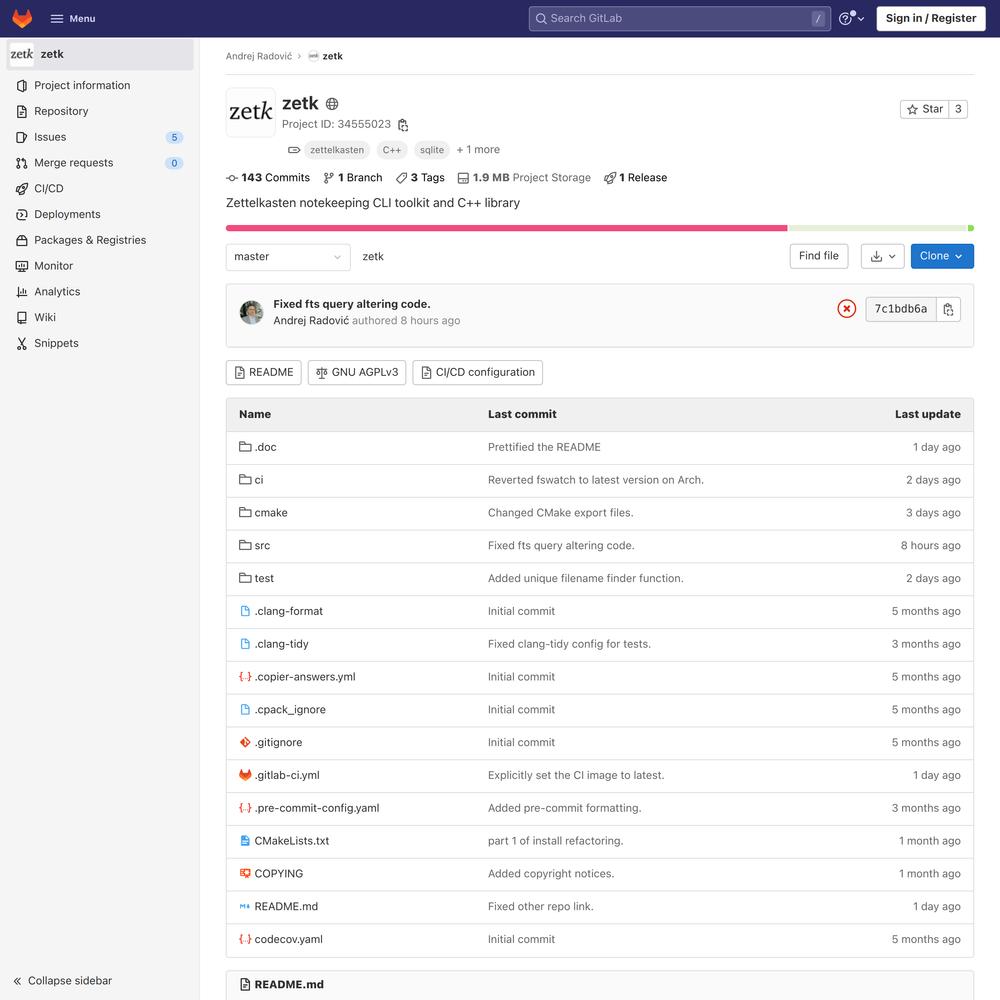
Task: Open COPYING file
Action: point(278,874)
